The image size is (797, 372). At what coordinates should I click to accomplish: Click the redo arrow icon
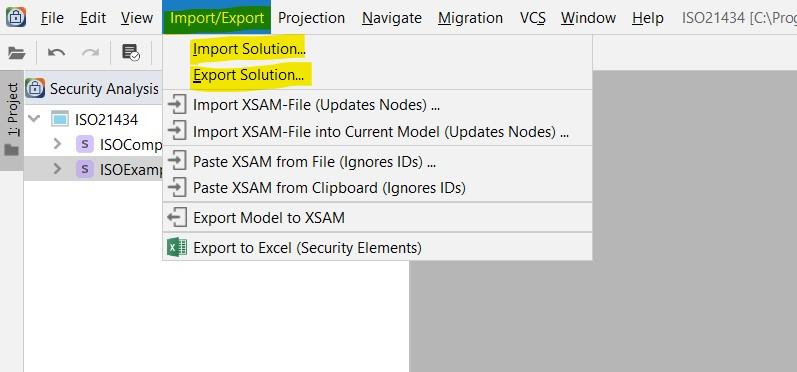pyautogui.click(x=90, y=52)
